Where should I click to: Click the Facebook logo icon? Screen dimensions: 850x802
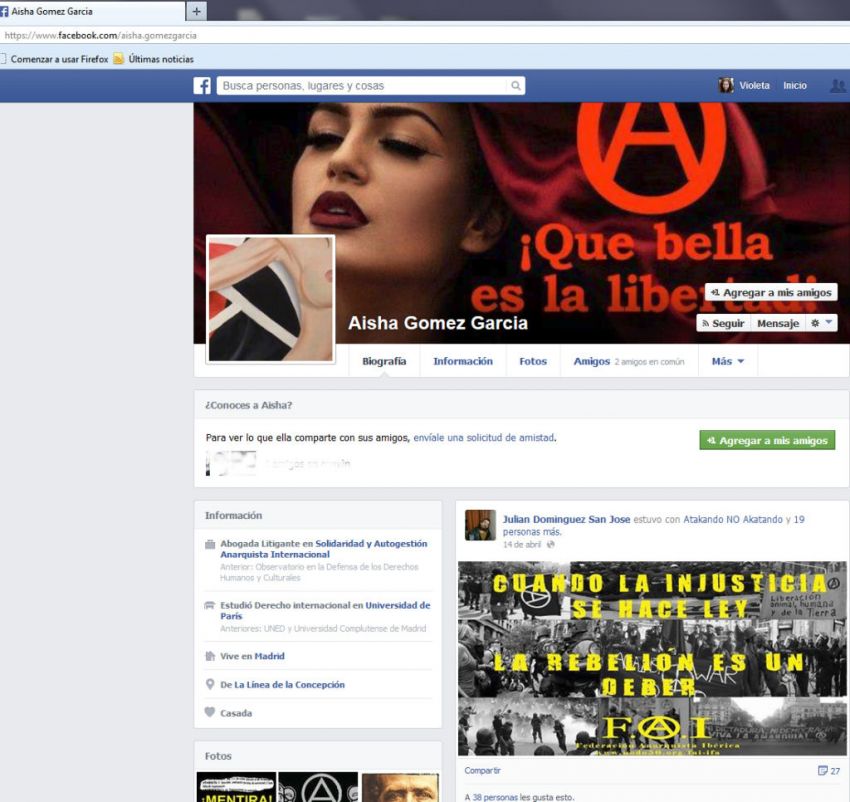202,86
